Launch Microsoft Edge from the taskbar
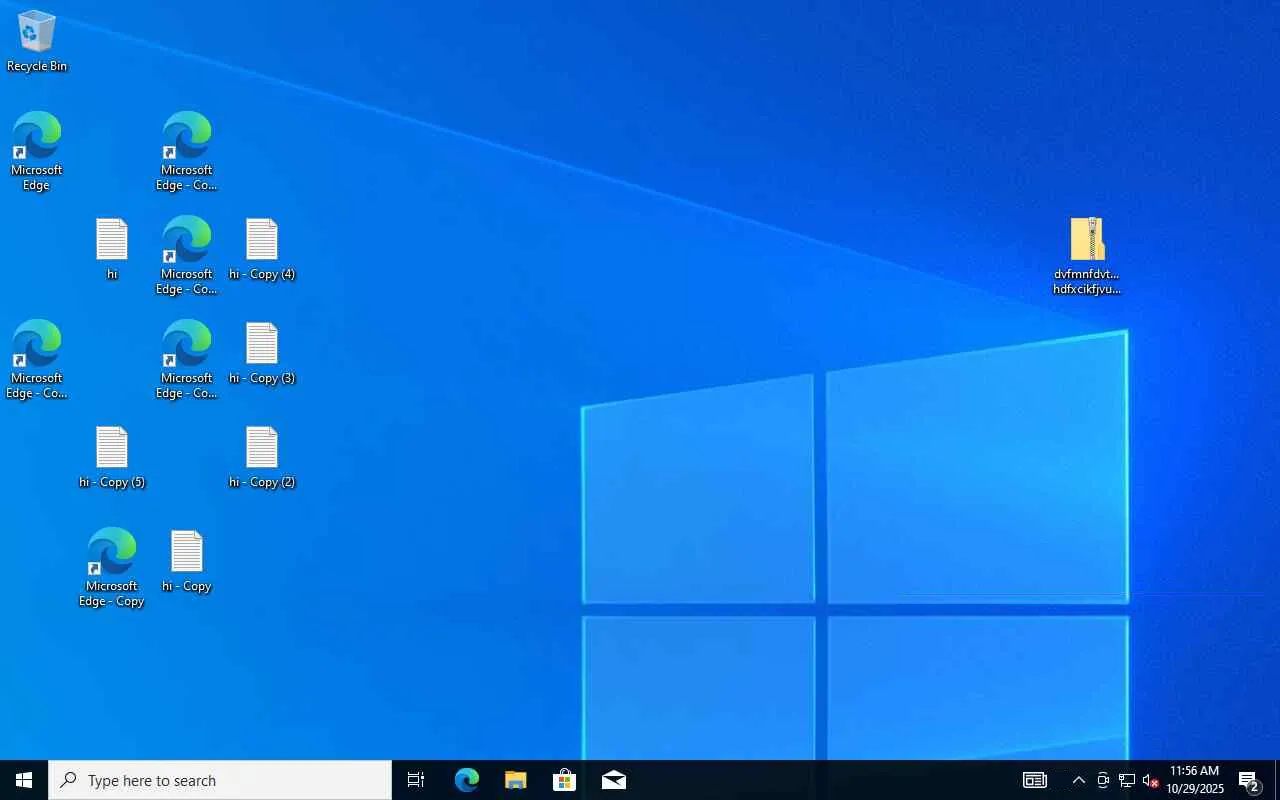Image resolution: width=1280 pixels, height=800 pixels. (466, 780)
